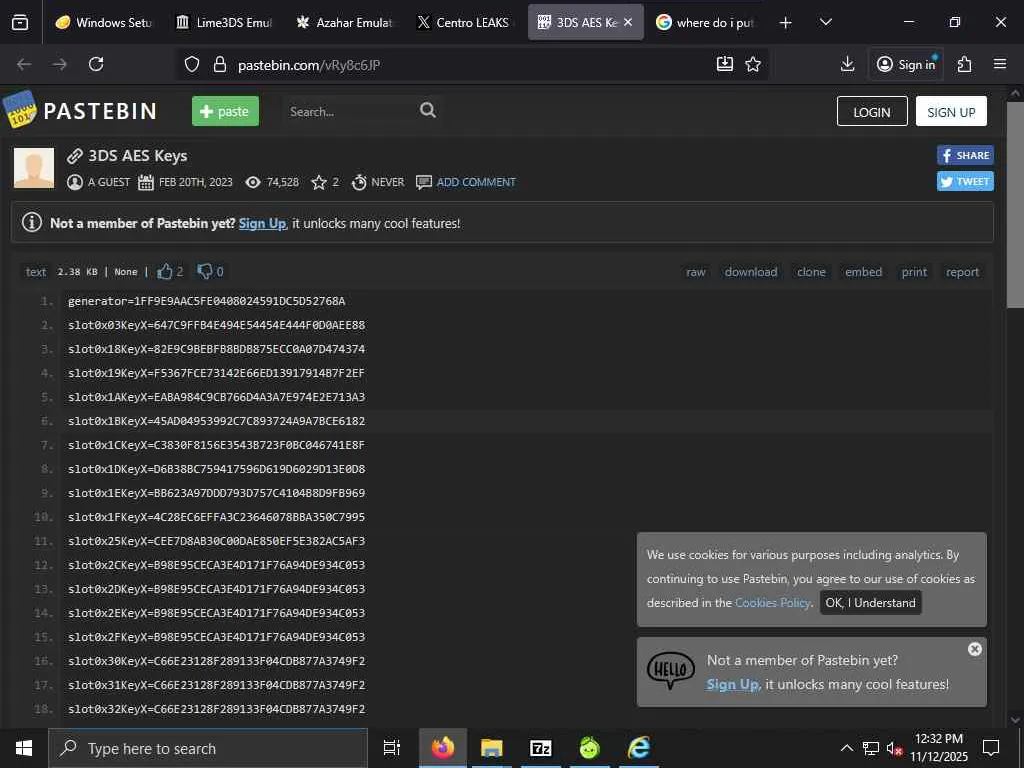
Task: Click the Pastebin logo icon
Action: pyautogui.click(x=20, y=110)
